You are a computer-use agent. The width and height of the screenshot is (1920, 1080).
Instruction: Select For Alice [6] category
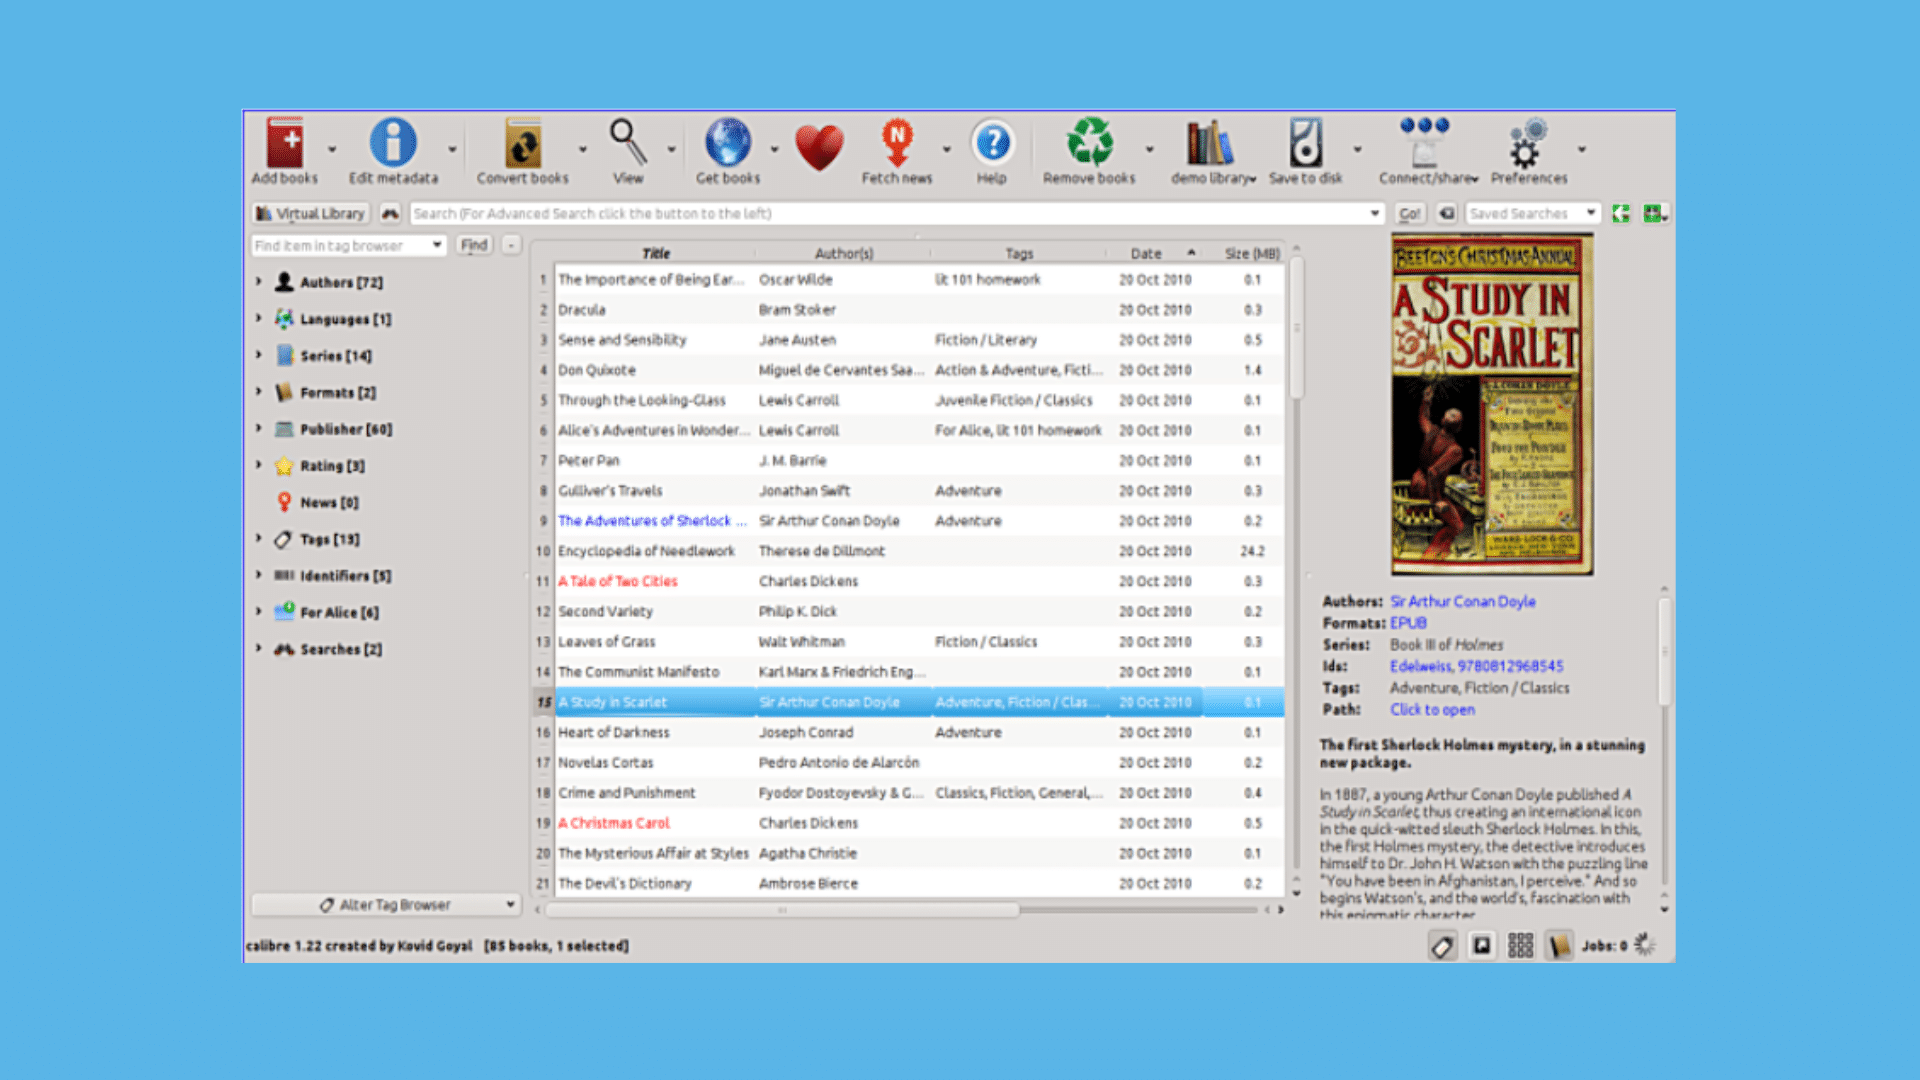(x=339, y=612)
